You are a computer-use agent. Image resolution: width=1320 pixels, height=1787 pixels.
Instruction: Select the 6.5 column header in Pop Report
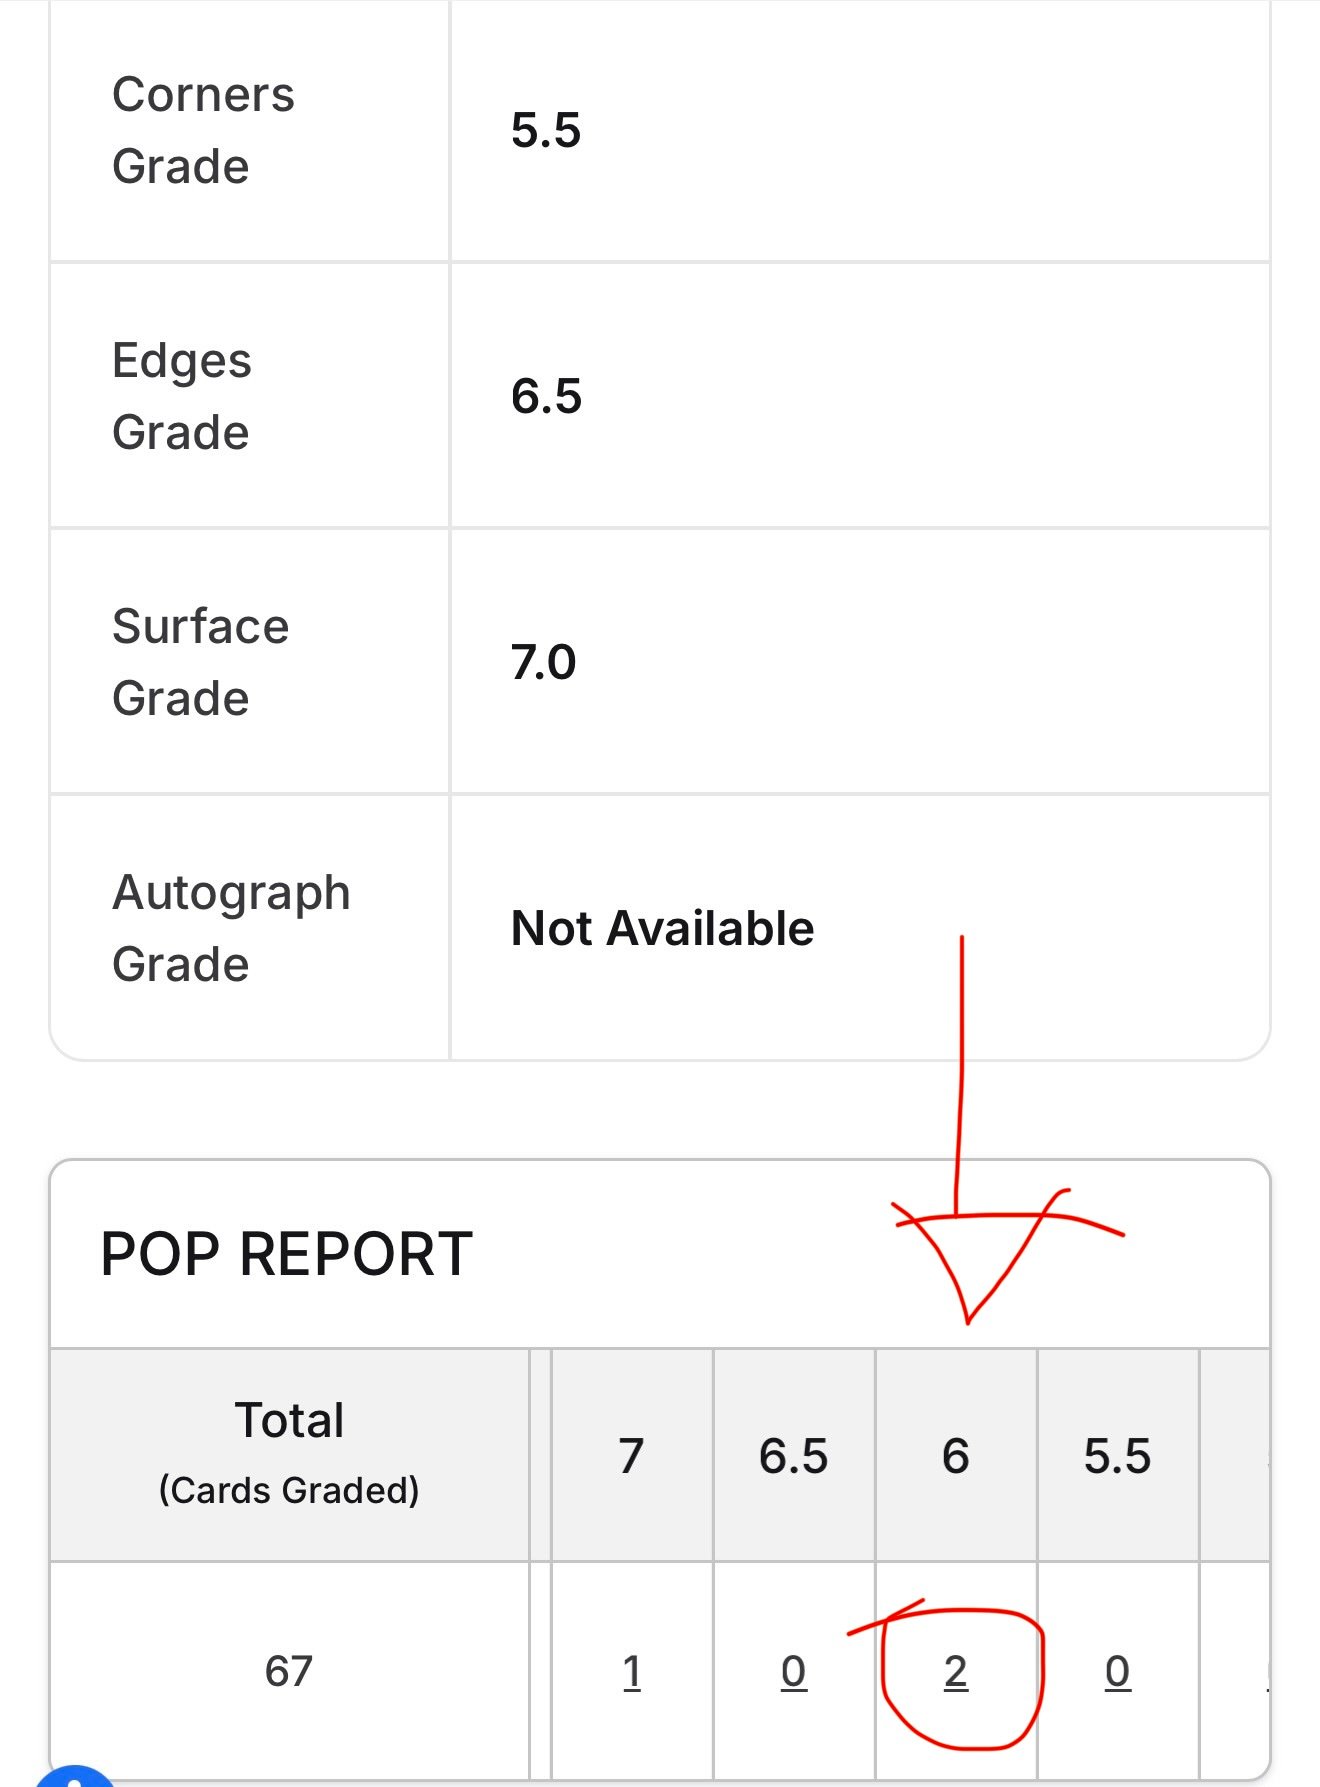point(793,1455)
